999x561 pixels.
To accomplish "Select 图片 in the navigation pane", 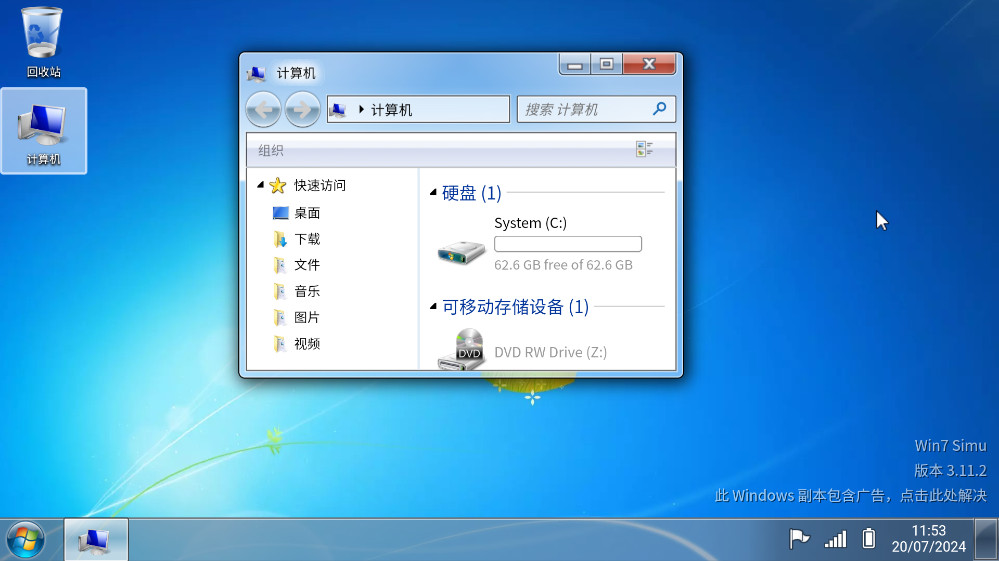I will pos(307,317).
